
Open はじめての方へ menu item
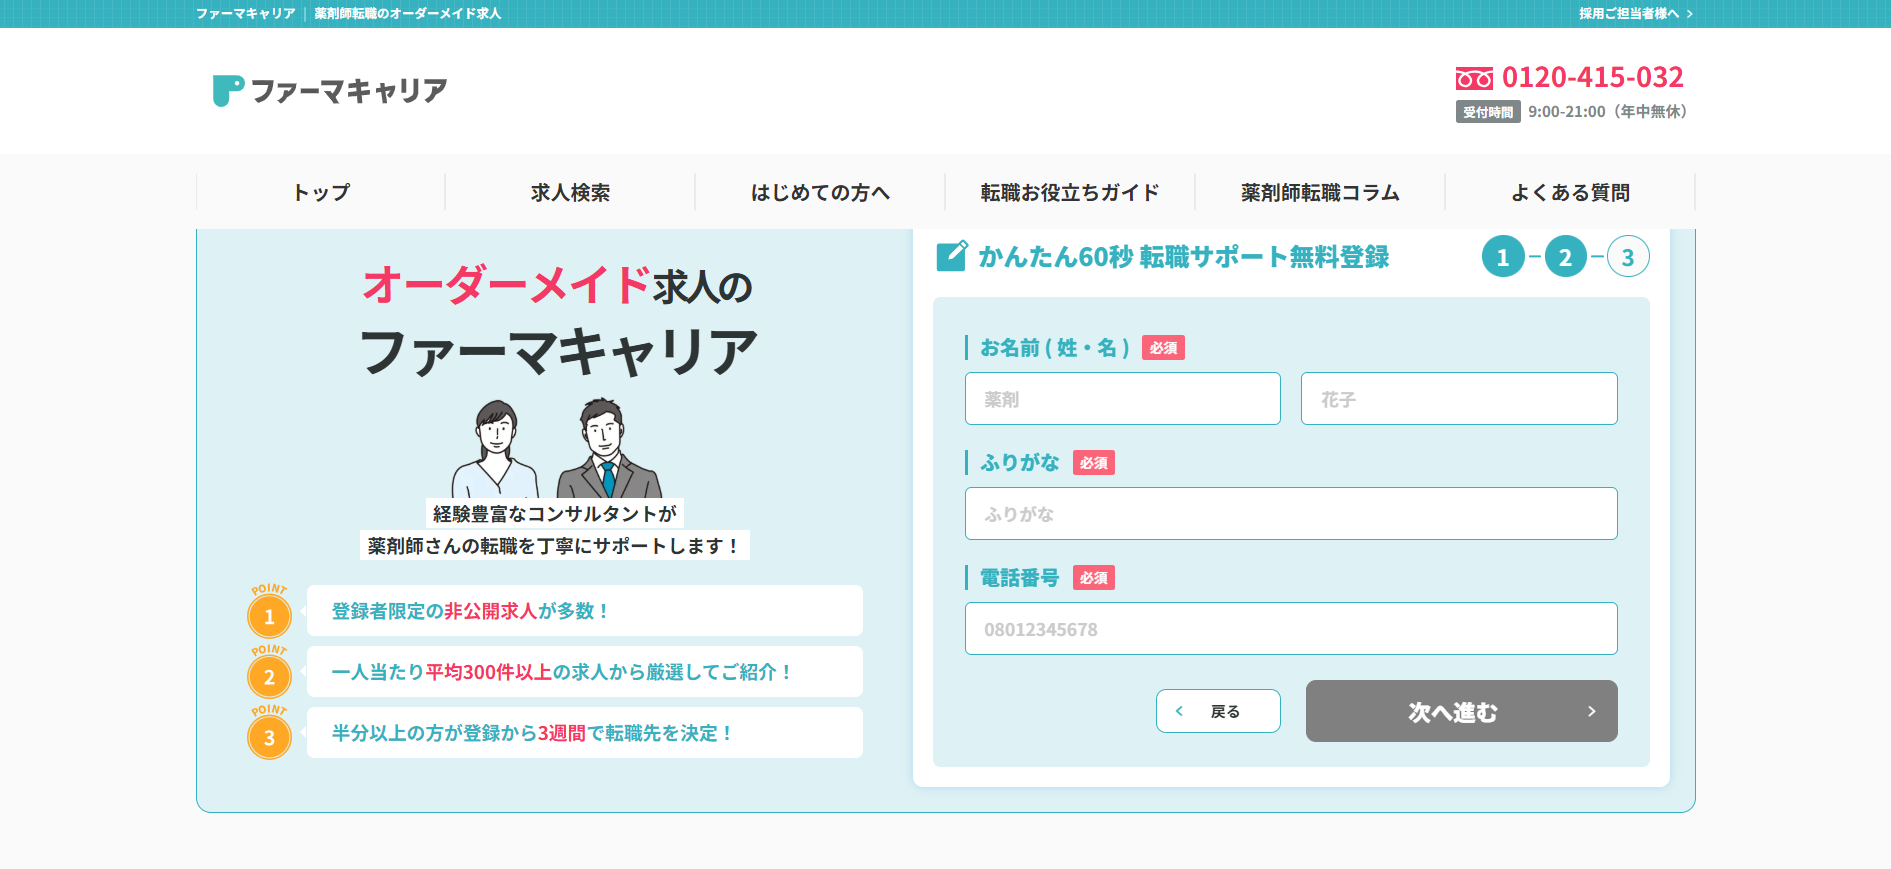[820, 192]
